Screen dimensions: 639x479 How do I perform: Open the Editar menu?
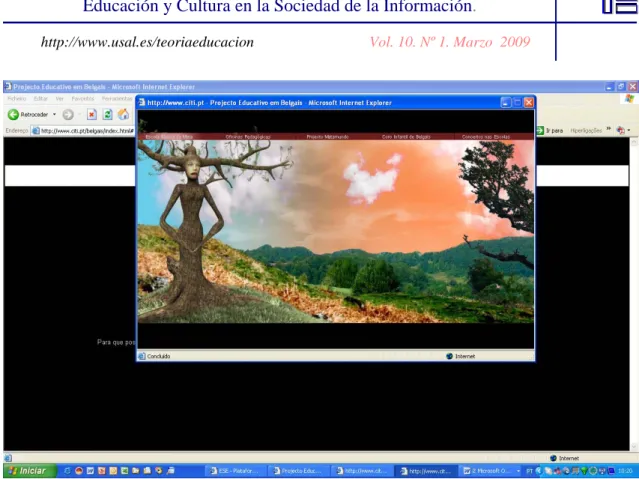tap(41, 99)
